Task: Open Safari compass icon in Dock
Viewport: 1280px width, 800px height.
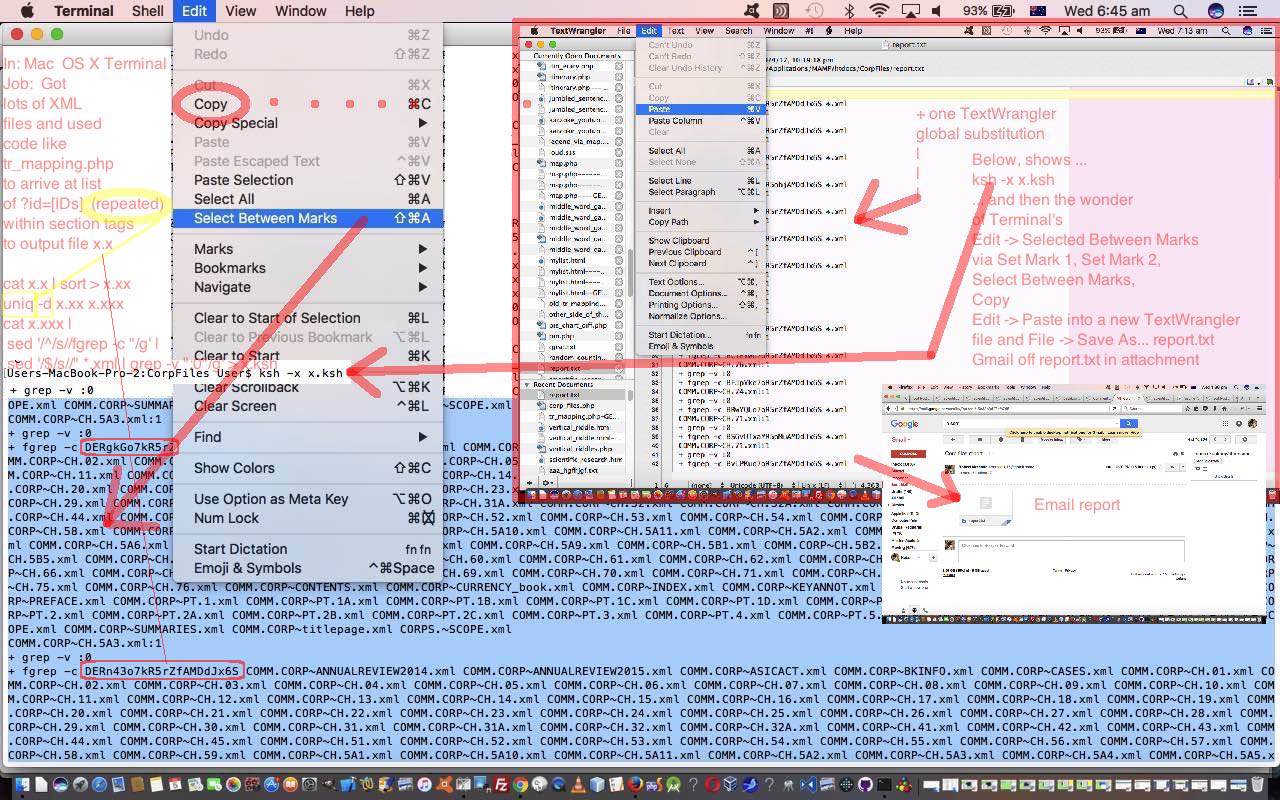Action: (x=99, y=785)
